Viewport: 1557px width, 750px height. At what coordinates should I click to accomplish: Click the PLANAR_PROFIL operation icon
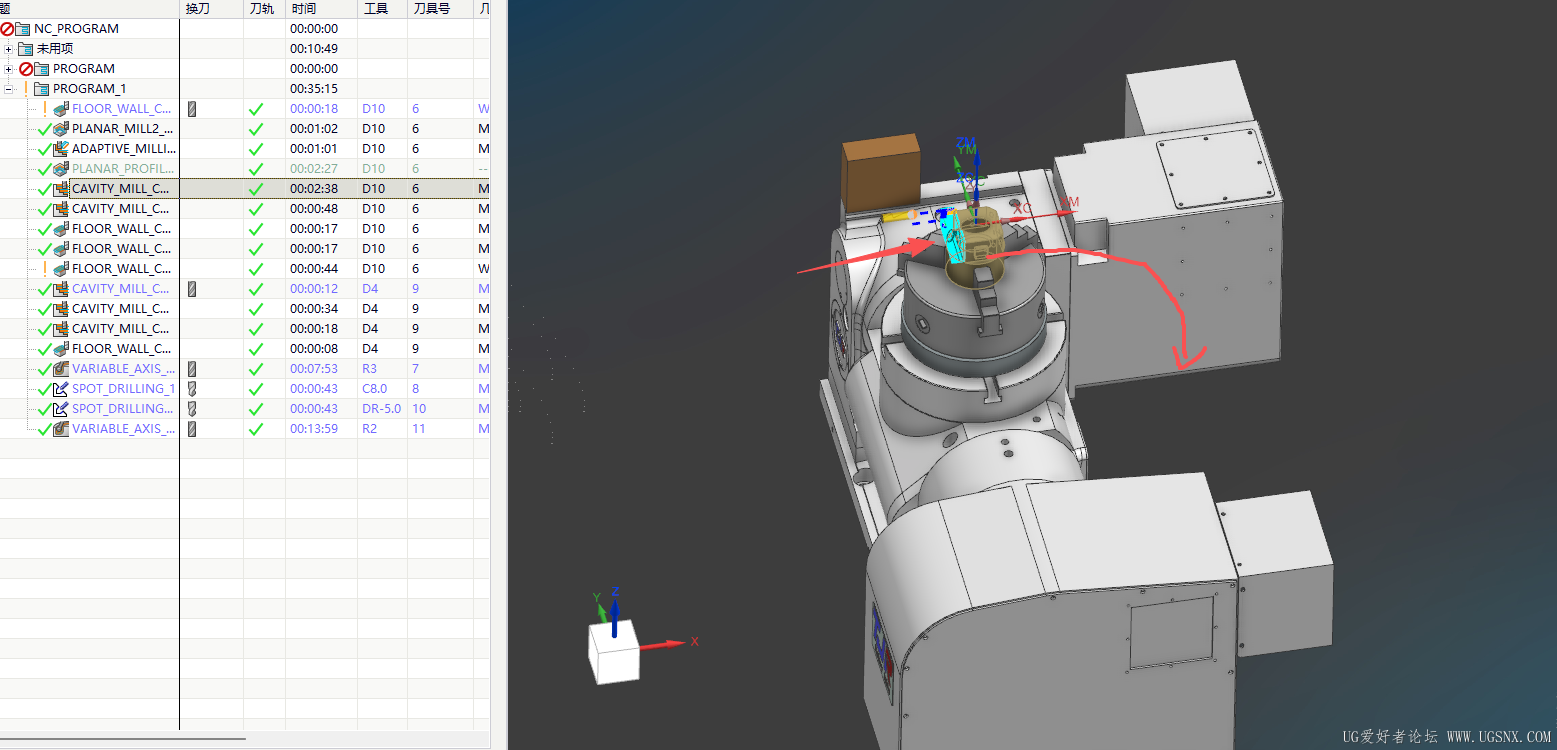(61, 169)
